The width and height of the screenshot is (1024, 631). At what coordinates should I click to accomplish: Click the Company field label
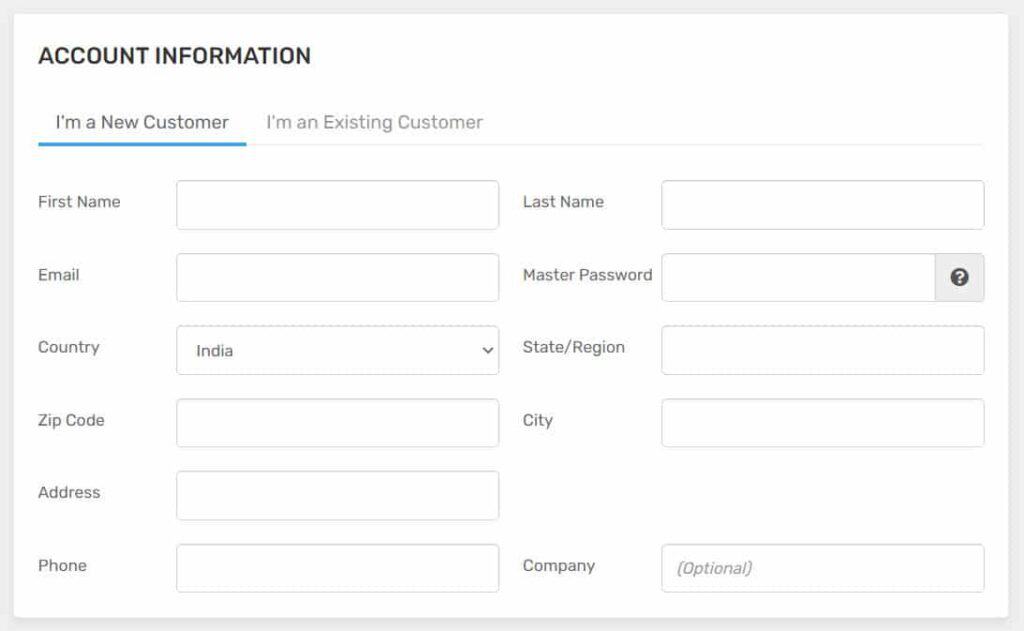tap(559, 566)
